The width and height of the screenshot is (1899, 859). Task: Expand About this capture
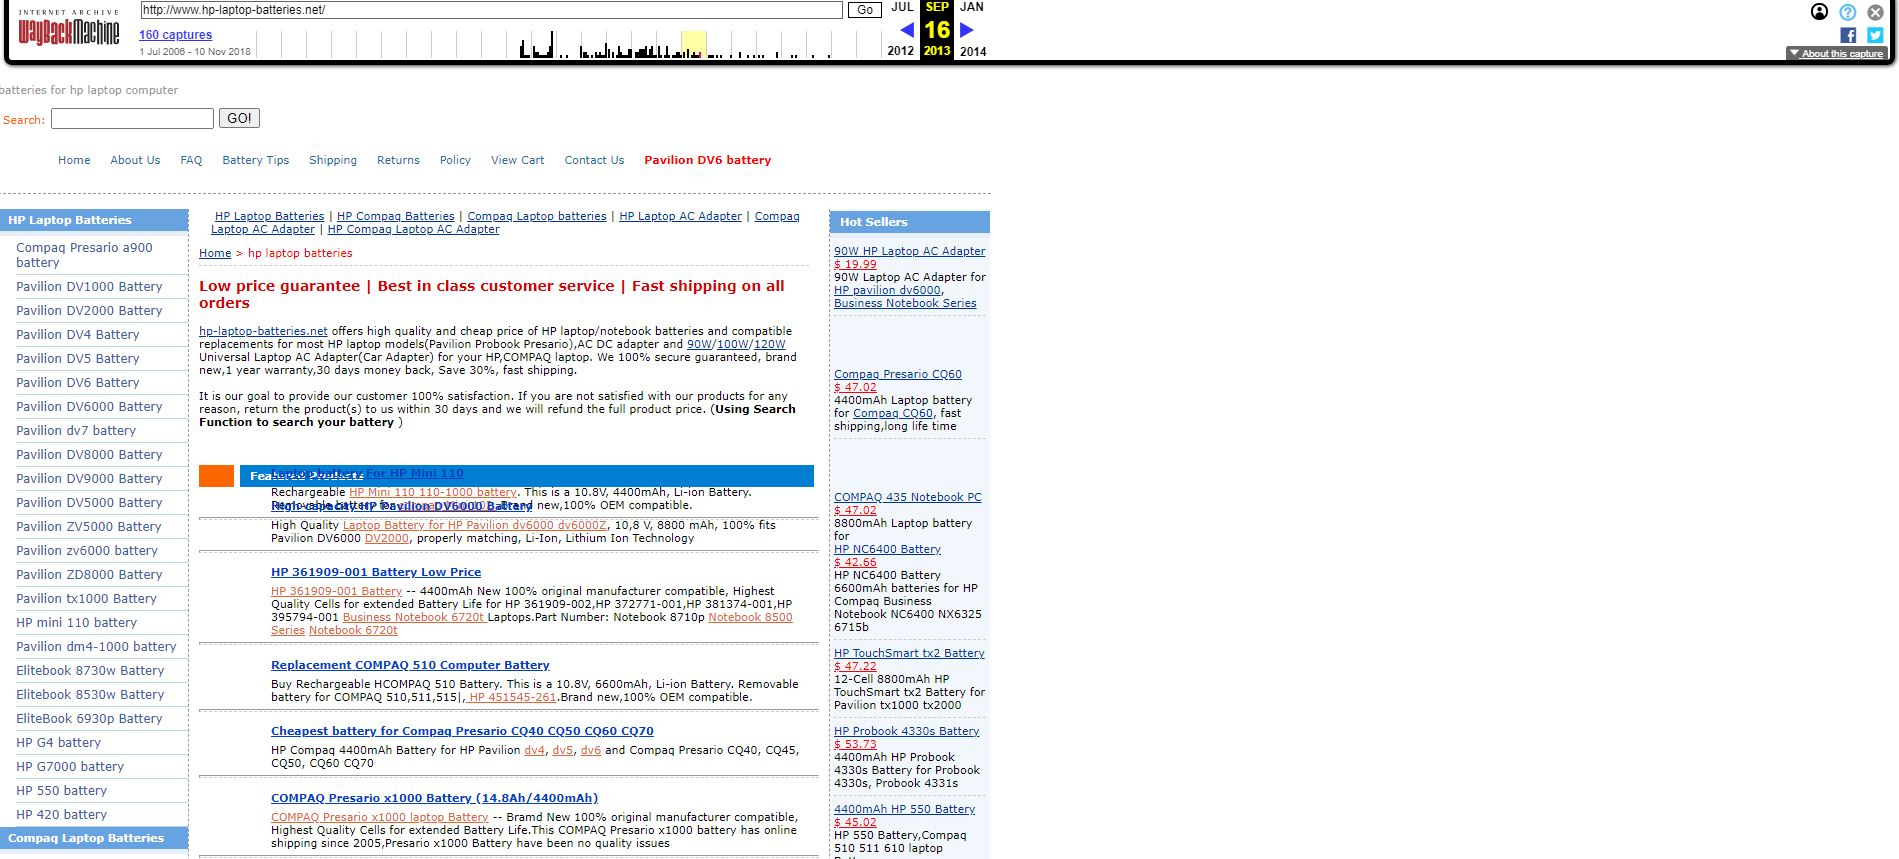click(x=1836, y=54)
